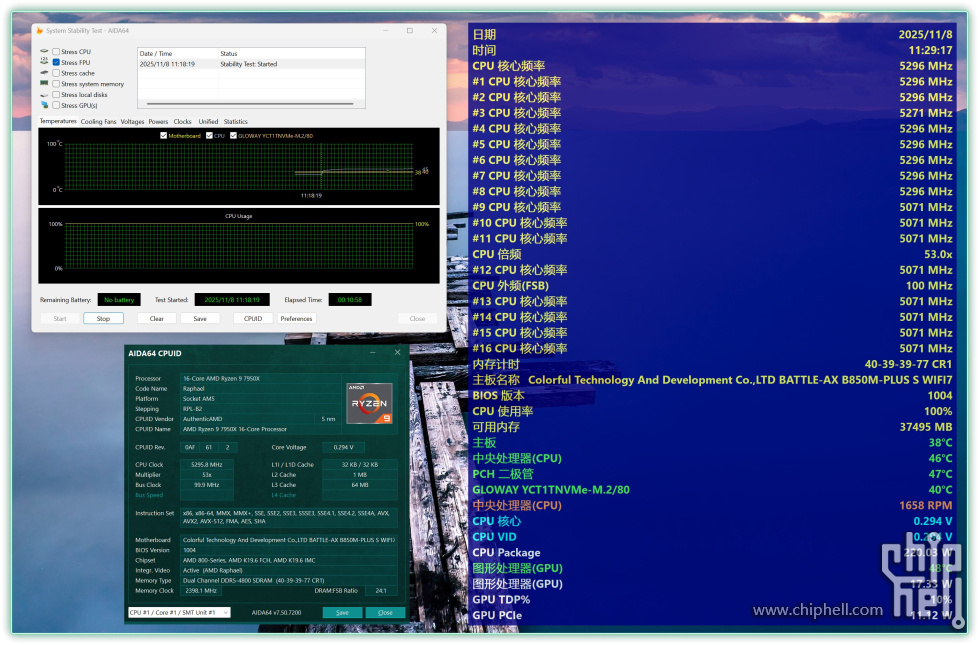Uncheck the Stress FPU checkbox
This screenshot has width=979, height=645.
pyautogui.click(x=56, y=62)
